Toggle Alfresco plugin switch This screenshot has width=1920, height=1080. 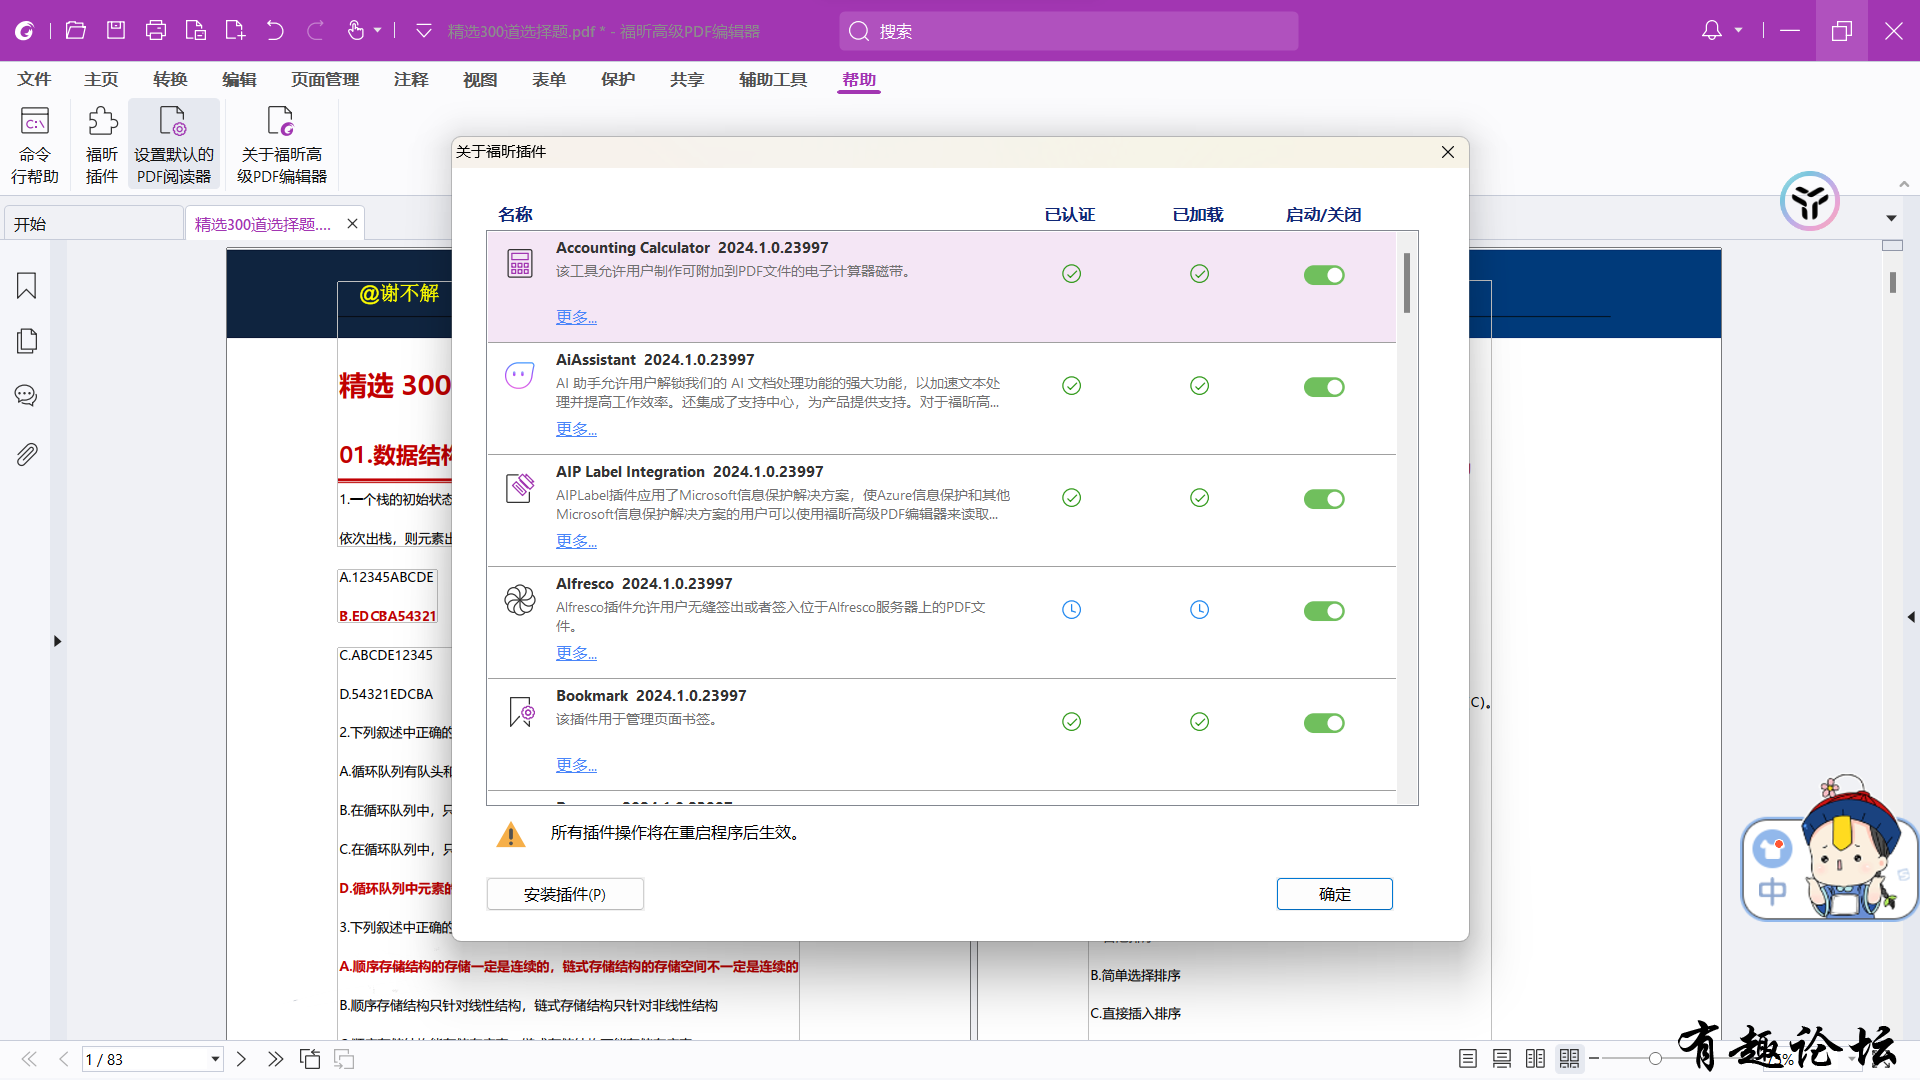coord(1324,611)
